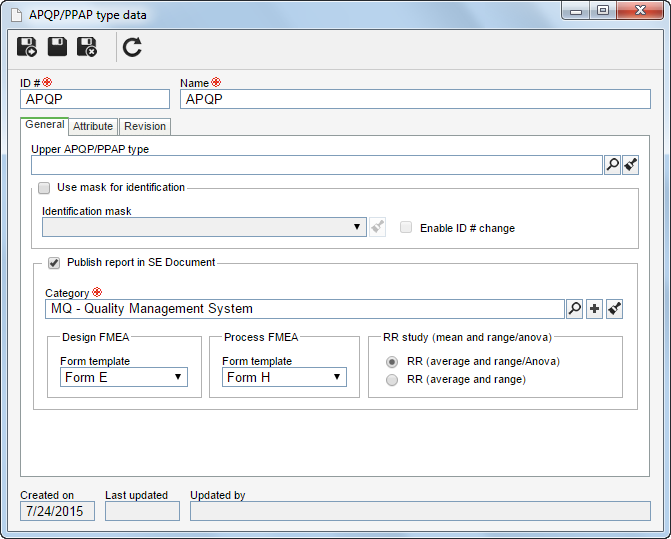Click the ID # input field
This screenshot has width=671, height=539.
pos(95,99)
